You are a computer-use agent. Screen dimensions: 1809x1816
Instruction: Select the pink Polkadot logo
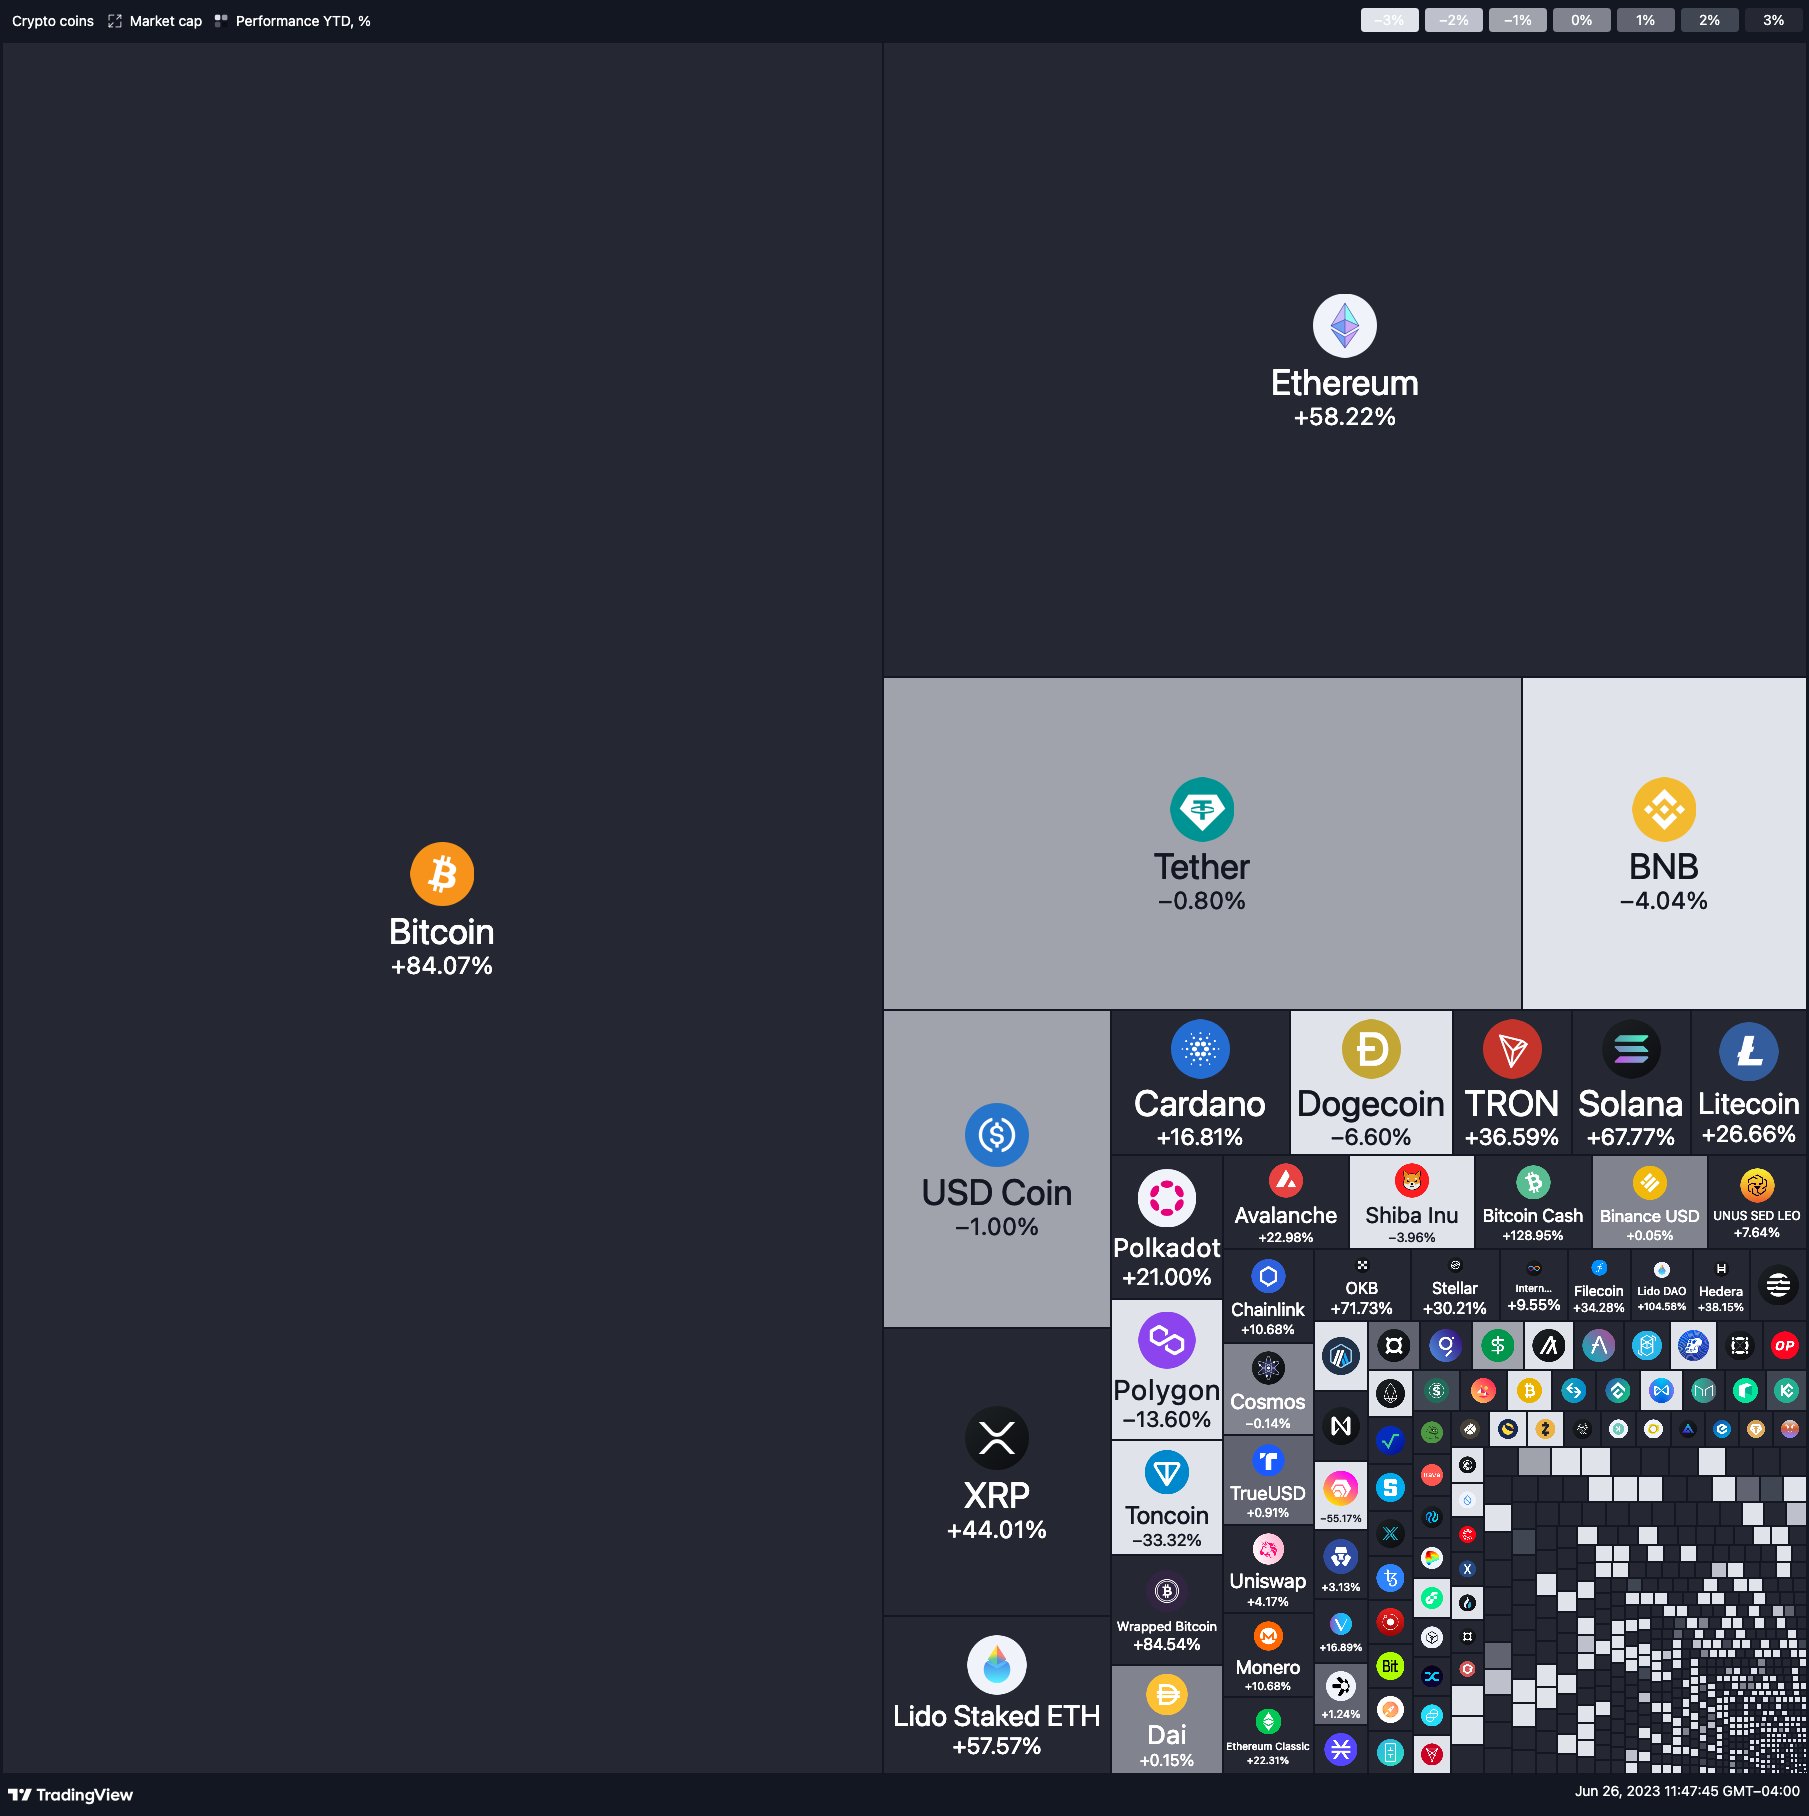point(1167,1198)
